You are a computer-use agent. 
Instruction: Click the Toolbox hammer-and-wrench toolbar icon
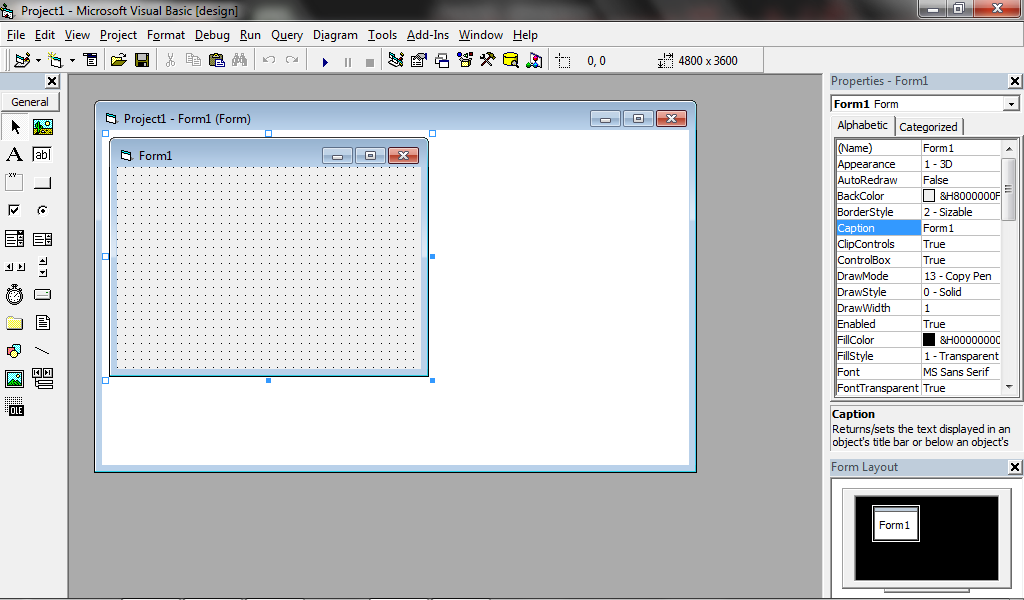488,60
